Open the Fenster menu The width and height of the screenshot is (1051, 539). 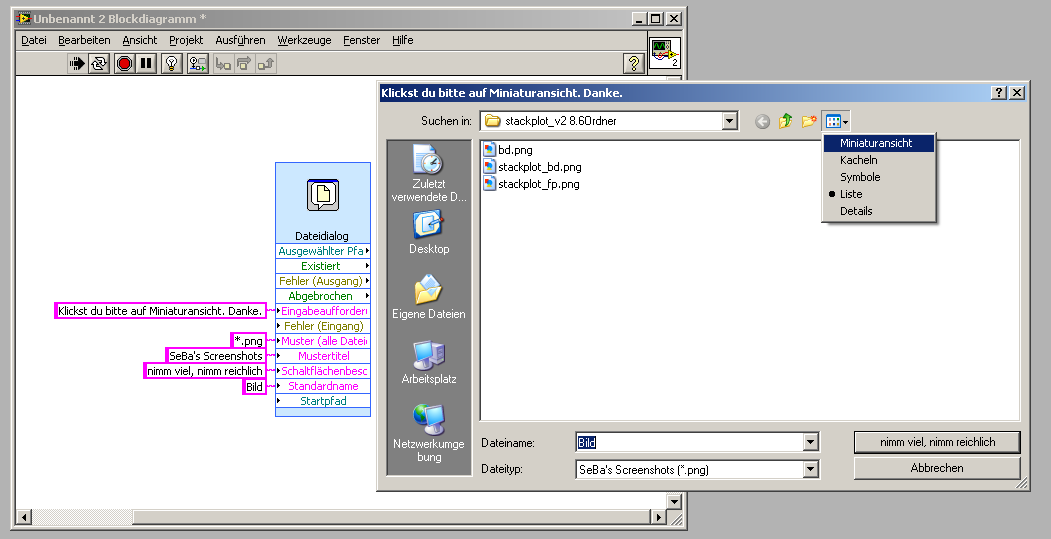pyautogui.click(x=361, y=40)
